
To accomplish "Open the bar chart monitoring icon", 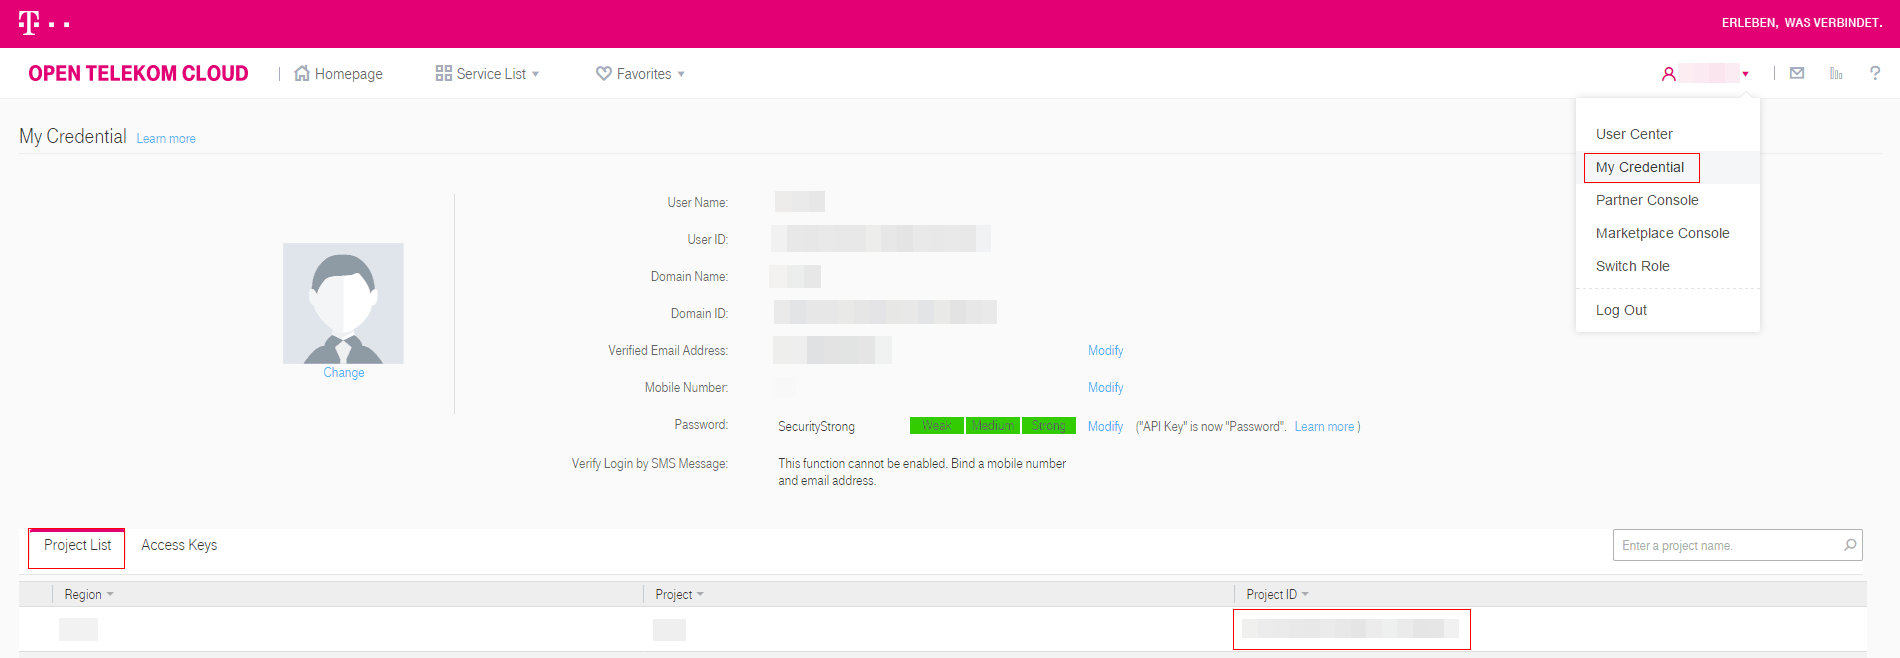I will point(1836,73).
